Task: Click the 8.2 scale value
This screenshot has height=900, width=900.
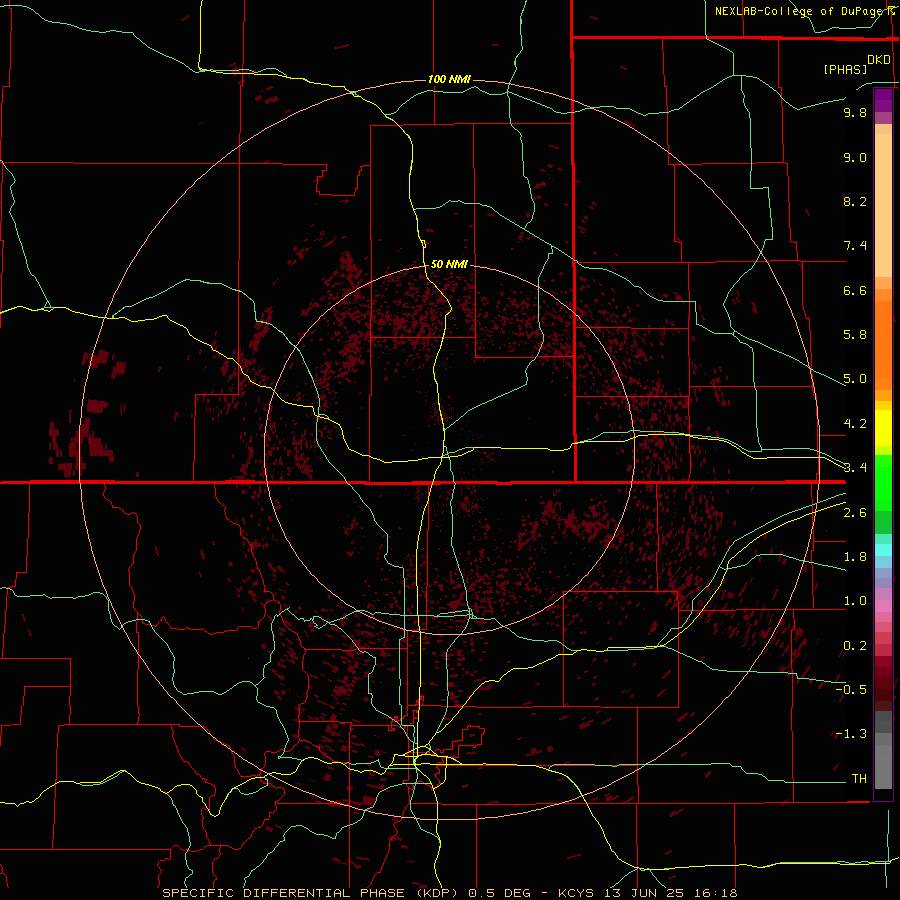Action: pos(855,201)
